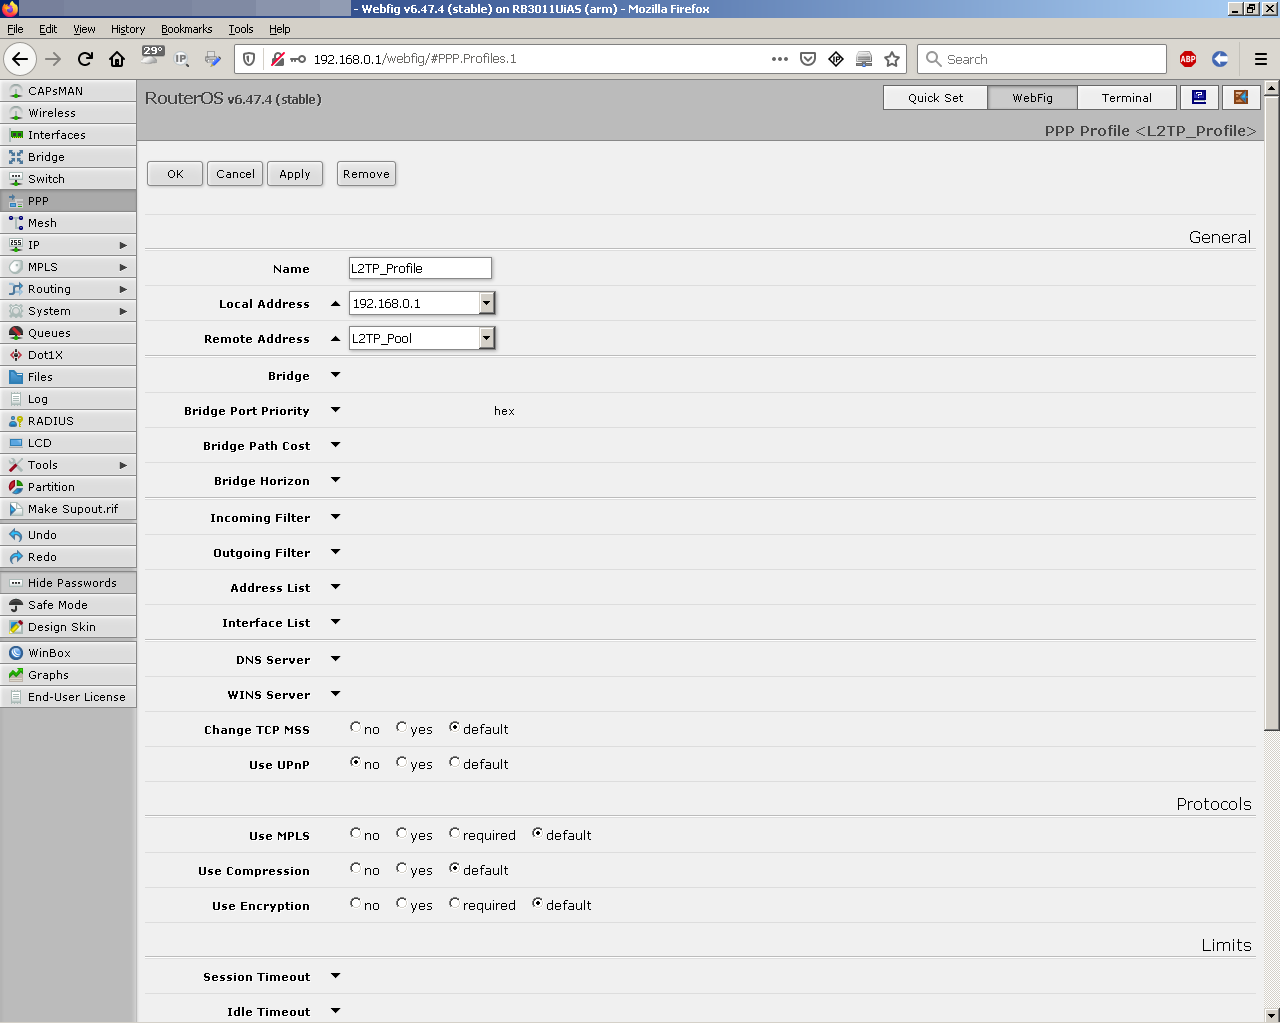
Task: Click the Cancel button
Action: tap(235, 174)
